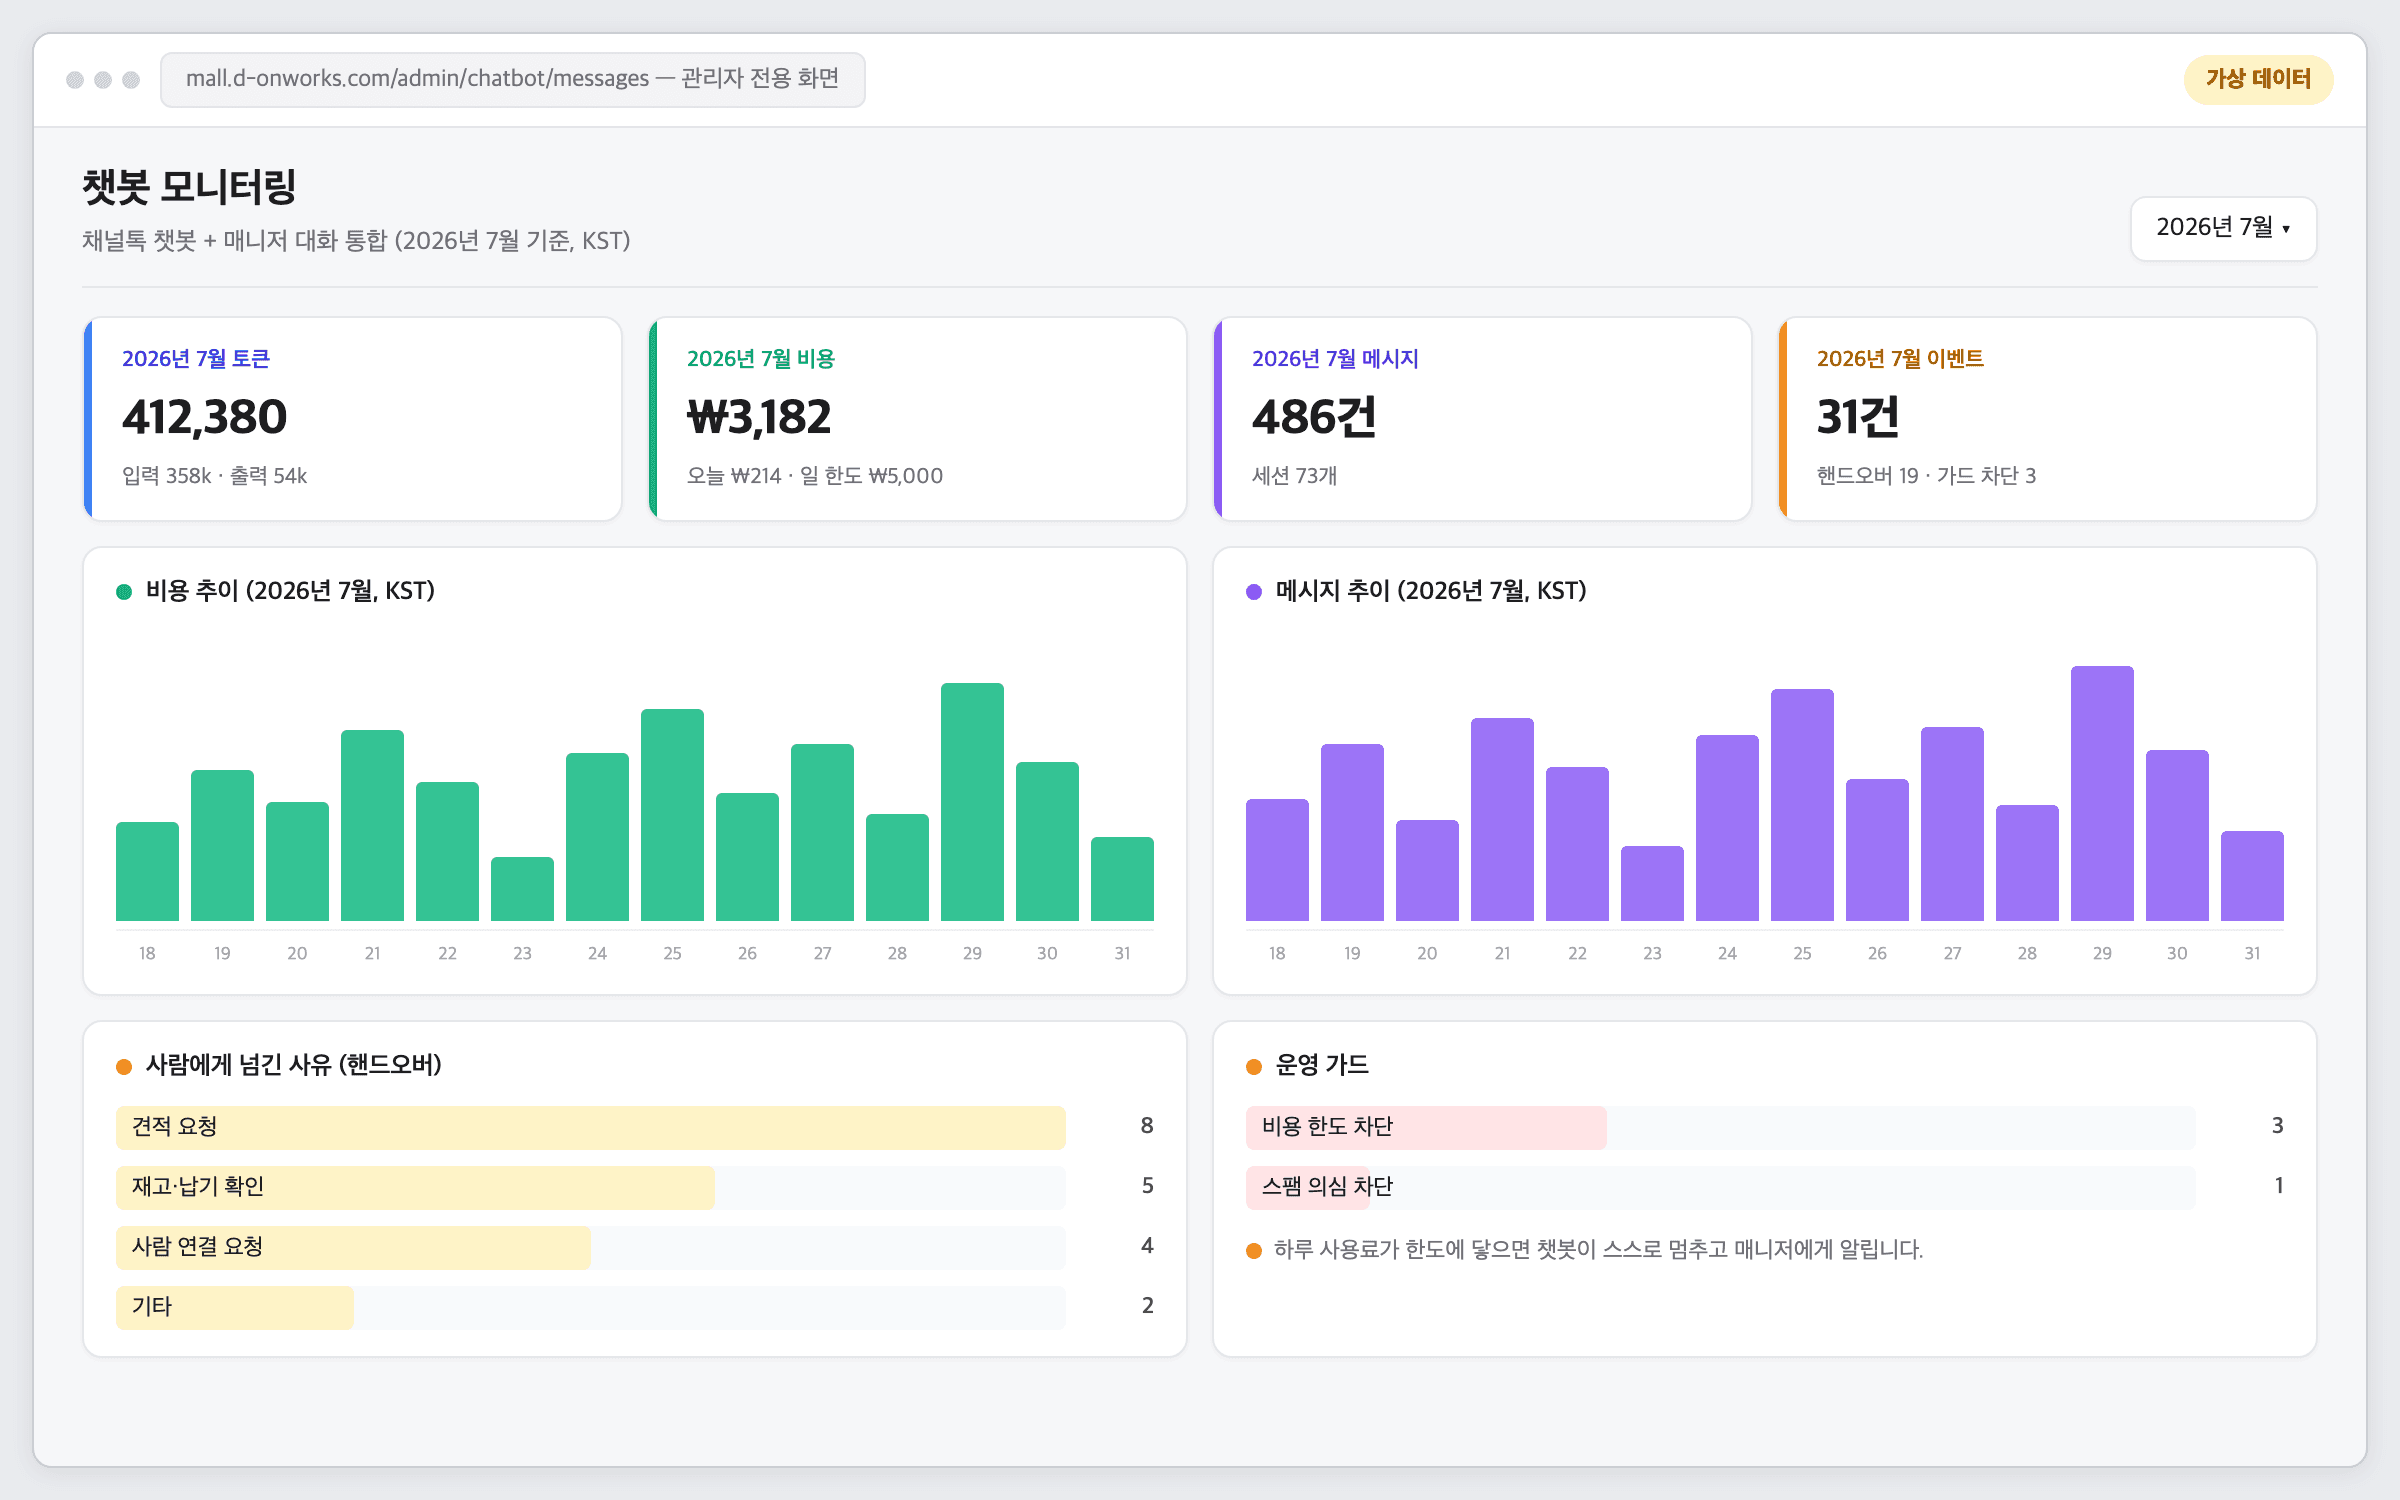Click the green cost bar for day 21
The height and width of the screenshot is (1500, 2400).
(x=372, y=825)
